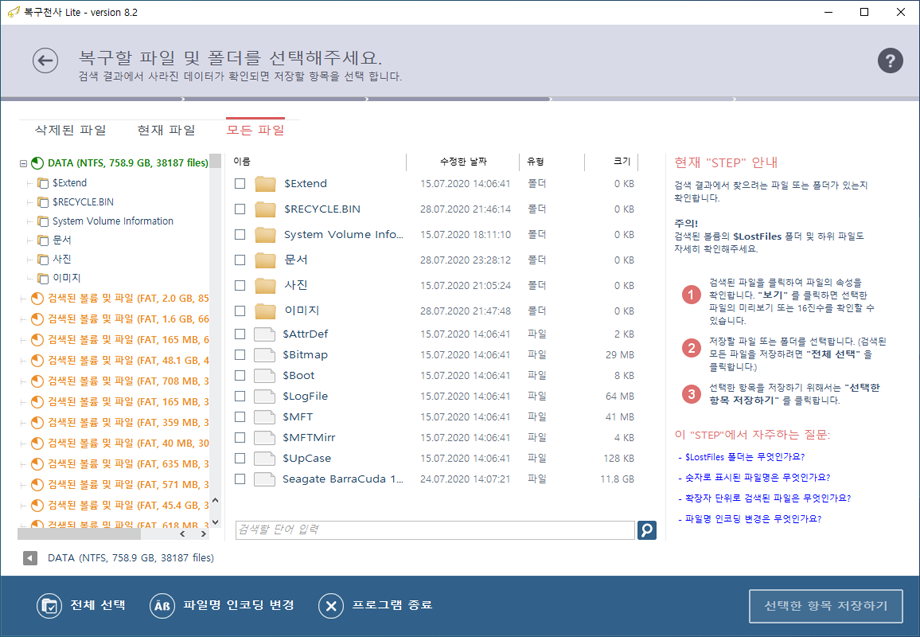This screenshot has width=920, height=637.
Task: Open the 파일명 인코딩 변경은 무엇인가요 link
Action: tap(753, 519)
